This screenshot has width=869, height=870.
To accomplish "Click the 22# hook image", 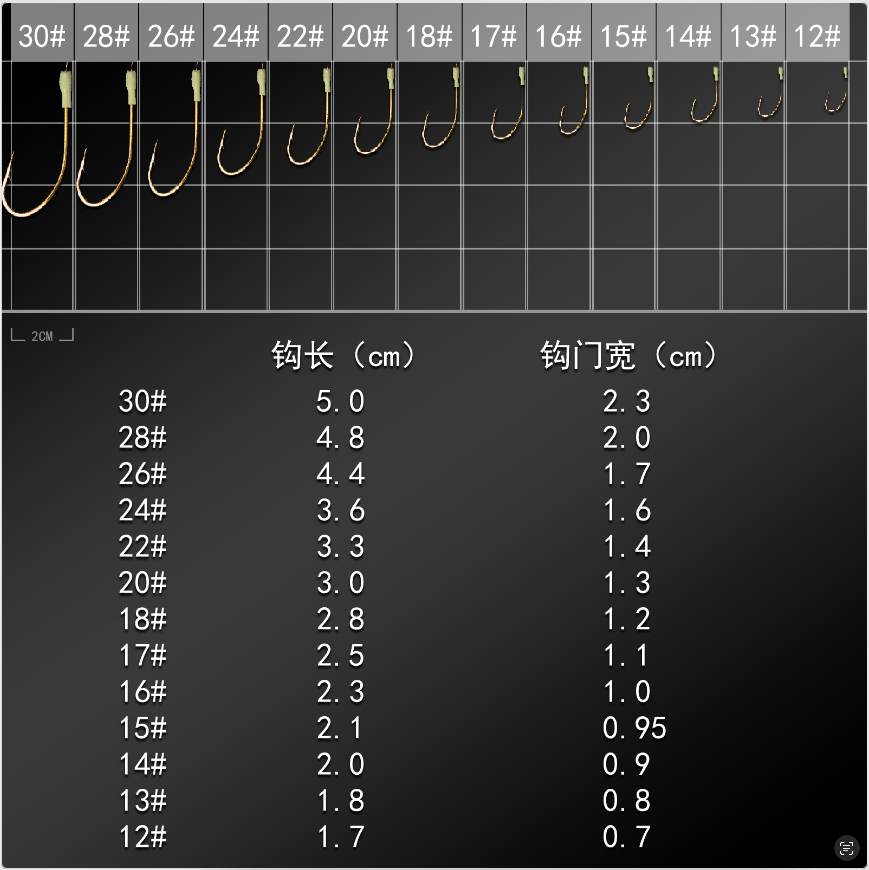I will [307, 130].
